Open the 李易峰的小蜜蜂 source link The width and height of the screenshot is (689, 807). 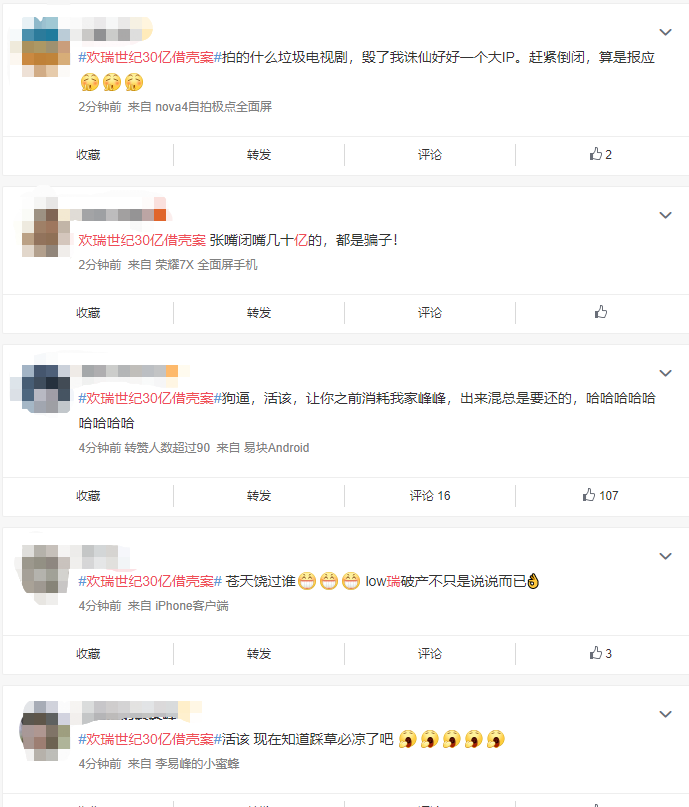click(198, 764)
